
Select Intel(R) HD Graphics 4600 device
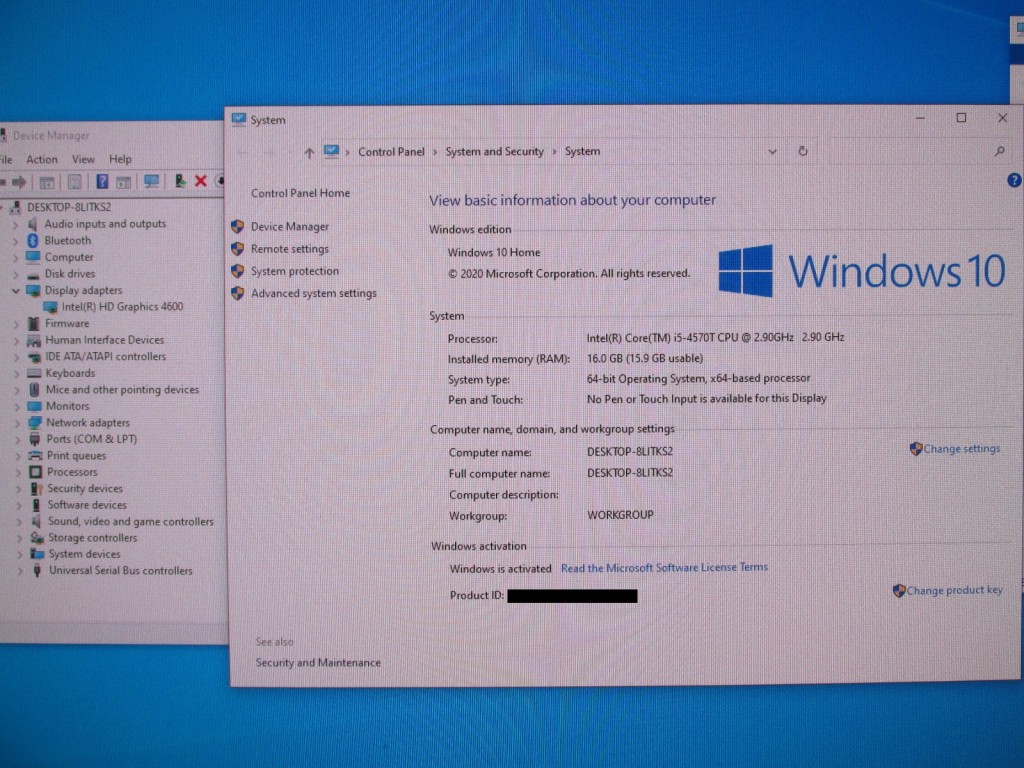tap(122, 307)
